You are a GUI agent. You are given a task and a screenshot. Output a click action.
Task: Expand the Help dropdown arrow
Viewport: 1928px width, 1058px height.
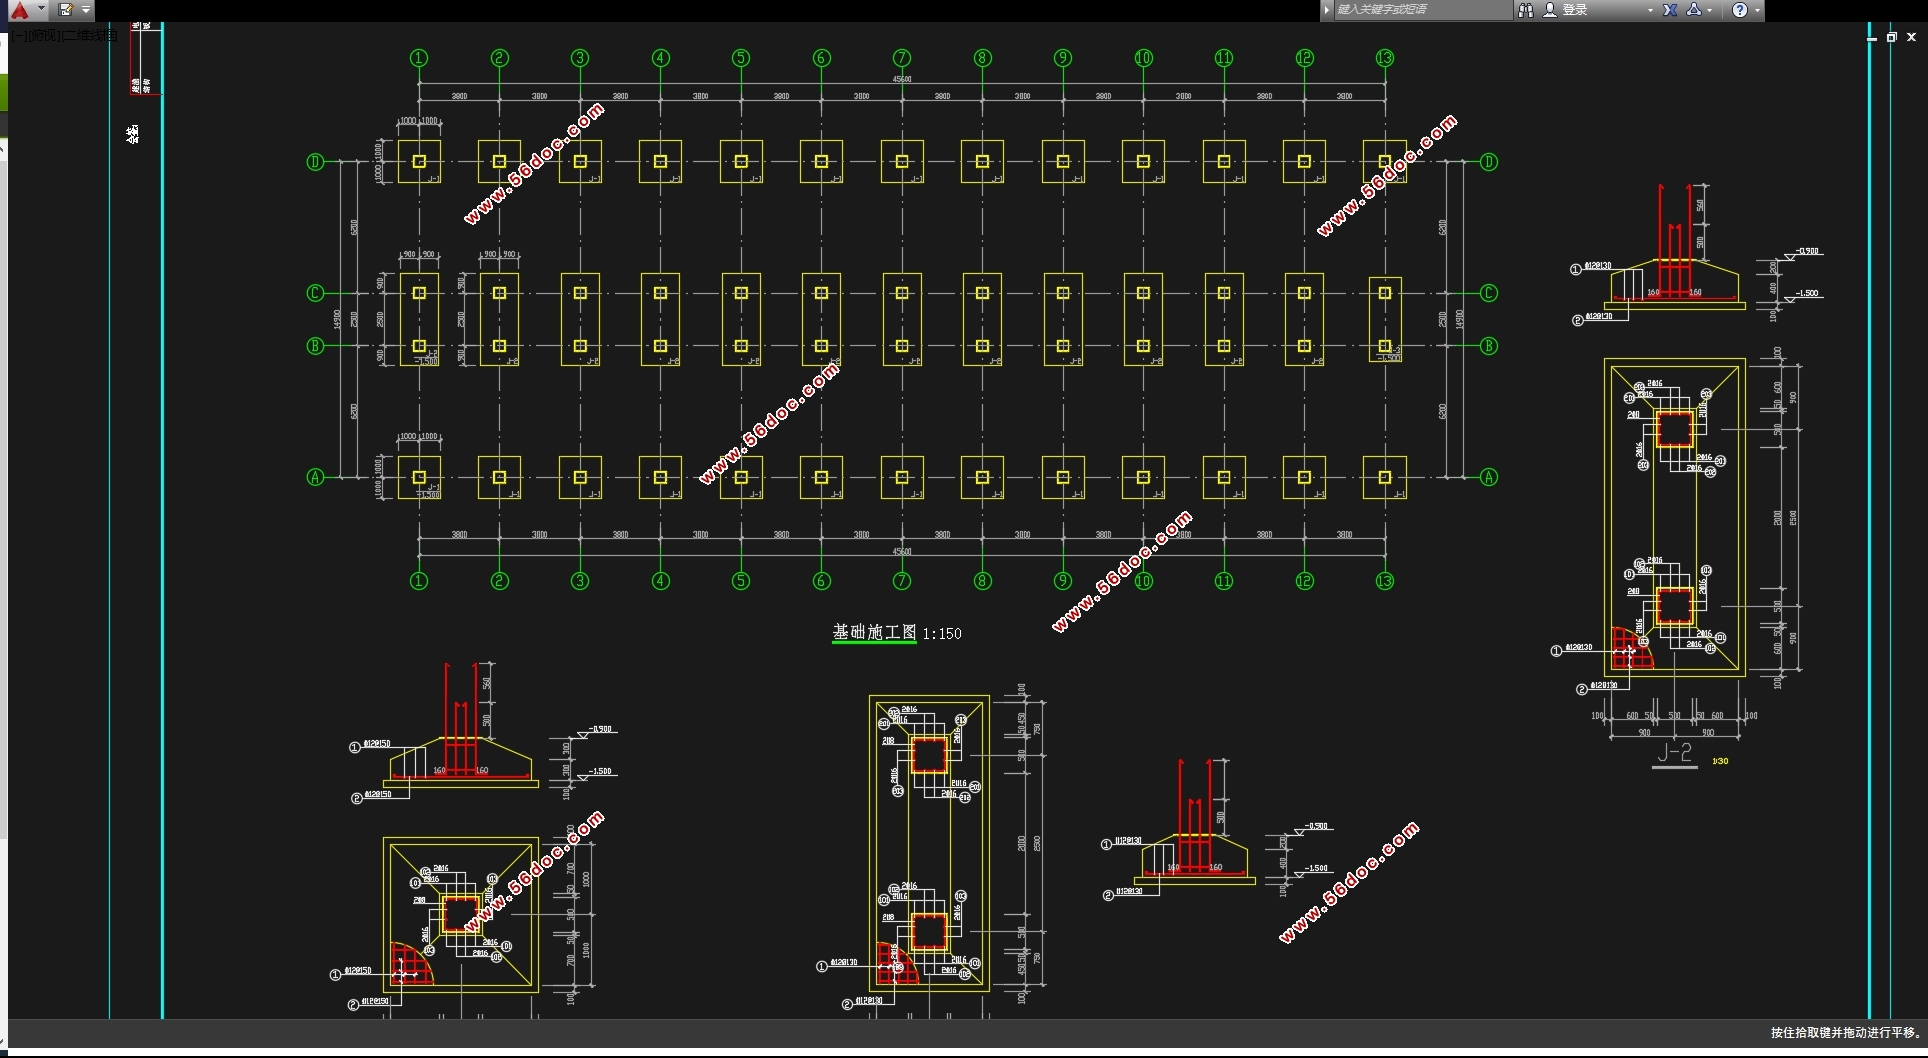click(x=1757, y=10)
